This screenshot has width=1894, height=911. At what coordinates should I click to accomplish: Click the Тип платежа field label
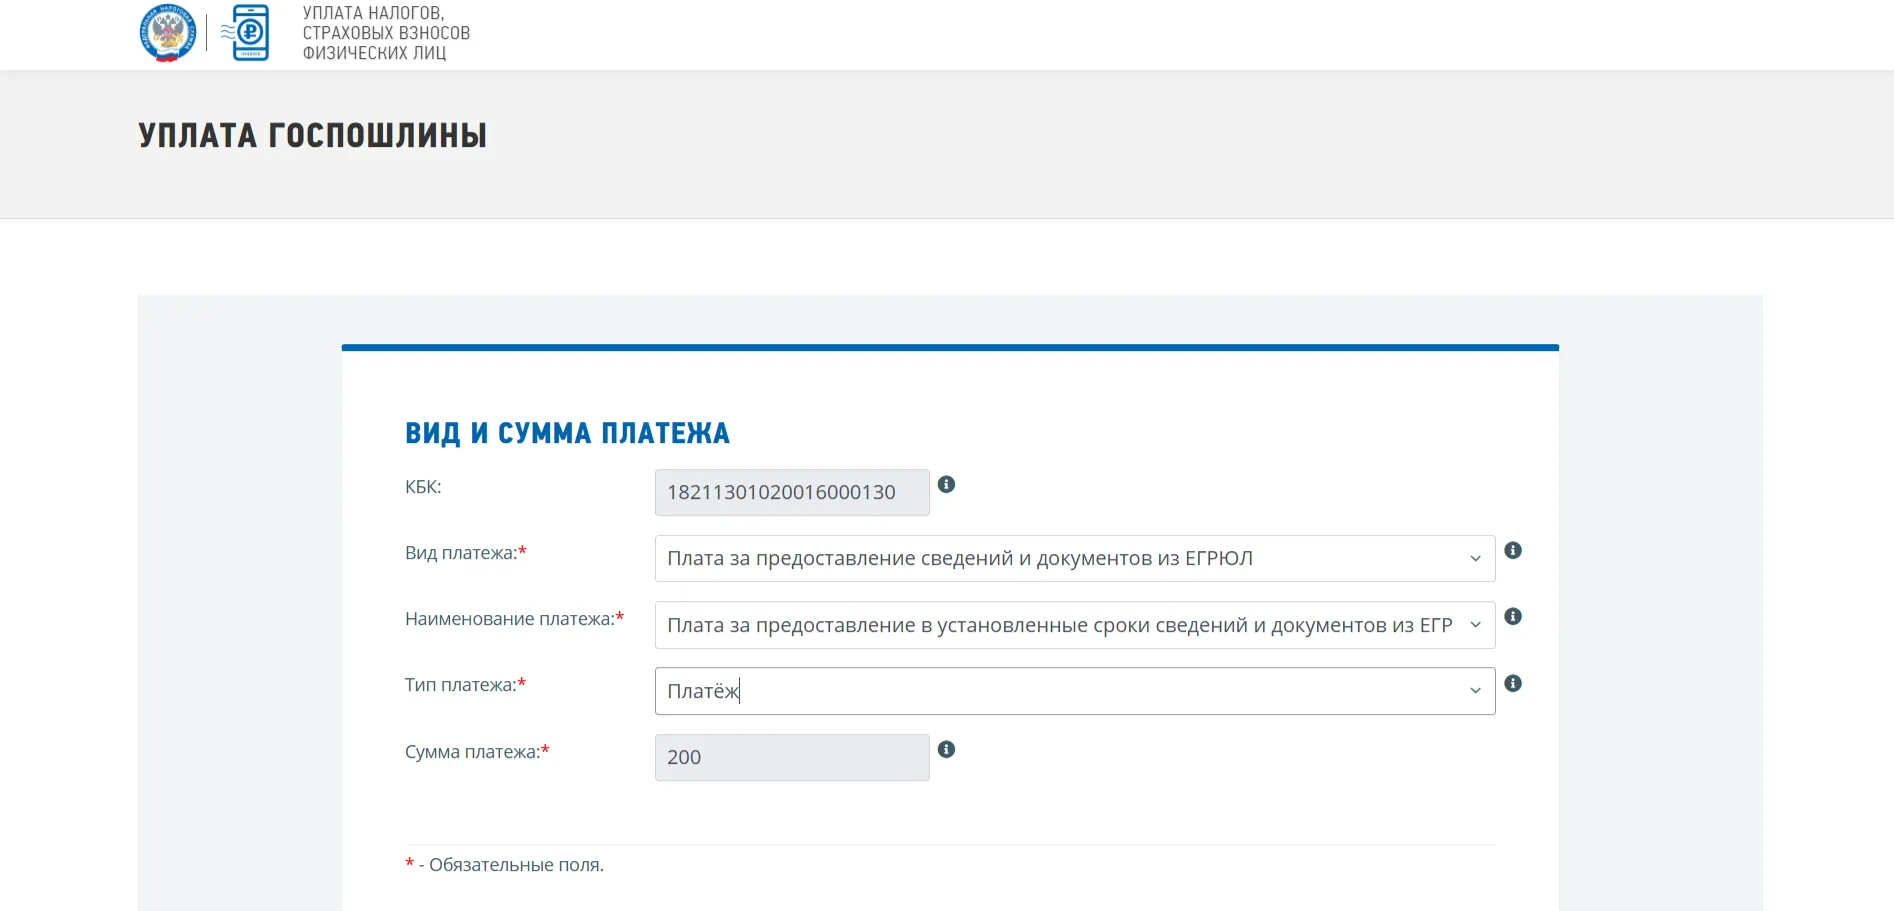(462, 684)
